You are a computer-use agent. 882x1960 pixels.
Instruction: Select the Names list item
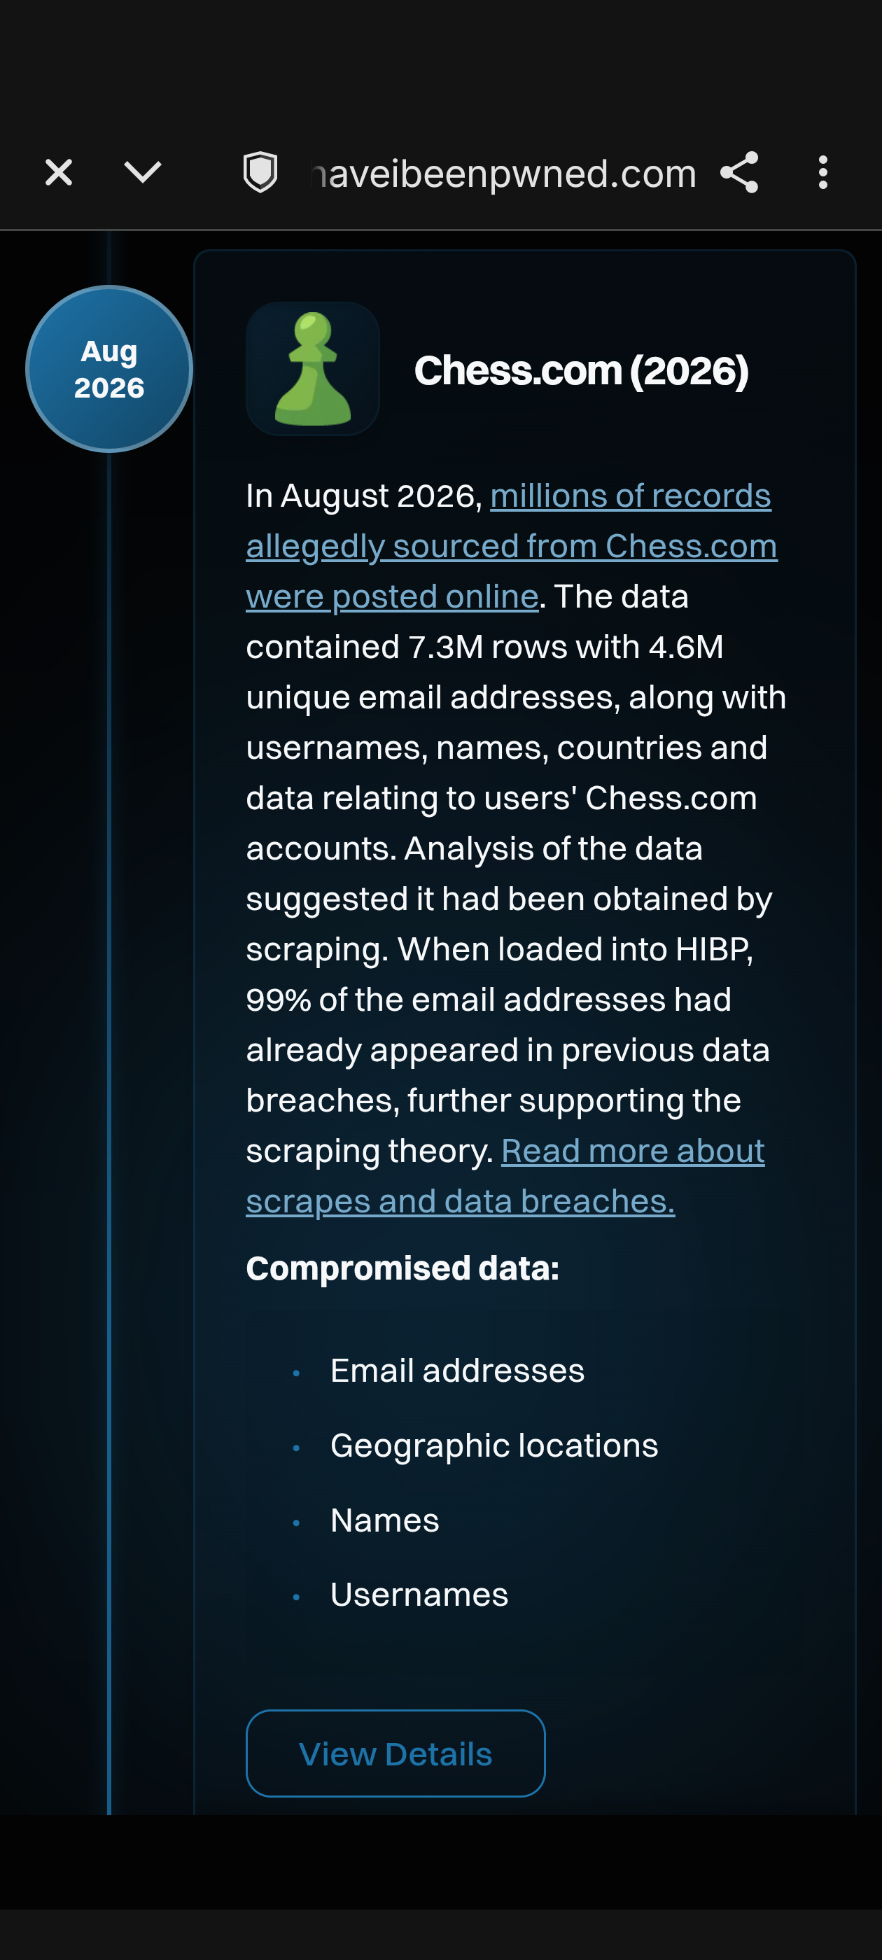click(x=385, y=1521)
